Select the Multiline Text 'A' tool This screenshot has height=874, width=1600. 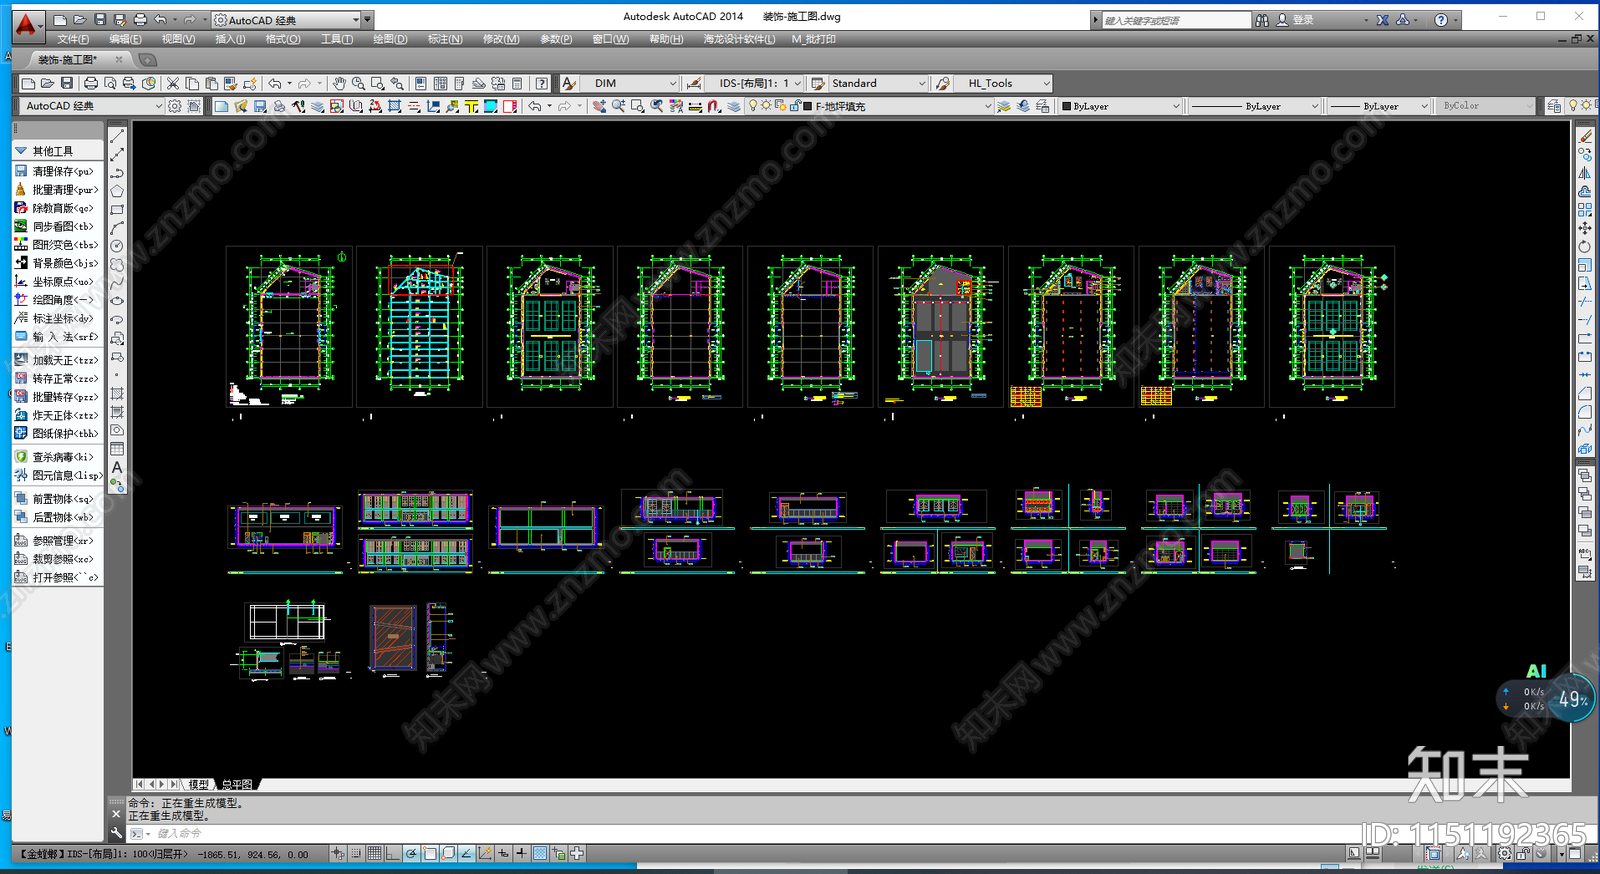tap(117, 468)
